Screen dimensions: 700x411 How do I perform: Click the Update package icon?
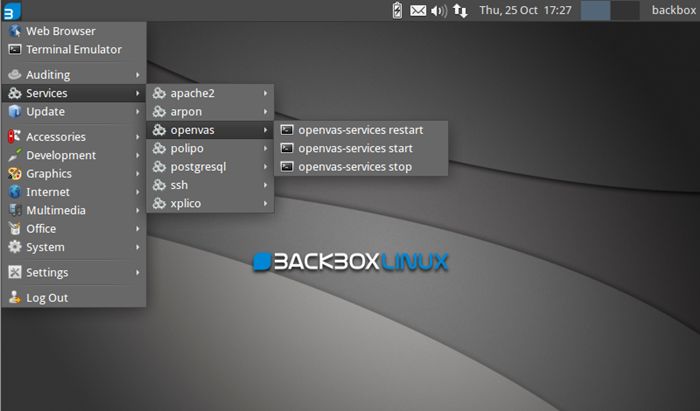pos(15,111)
